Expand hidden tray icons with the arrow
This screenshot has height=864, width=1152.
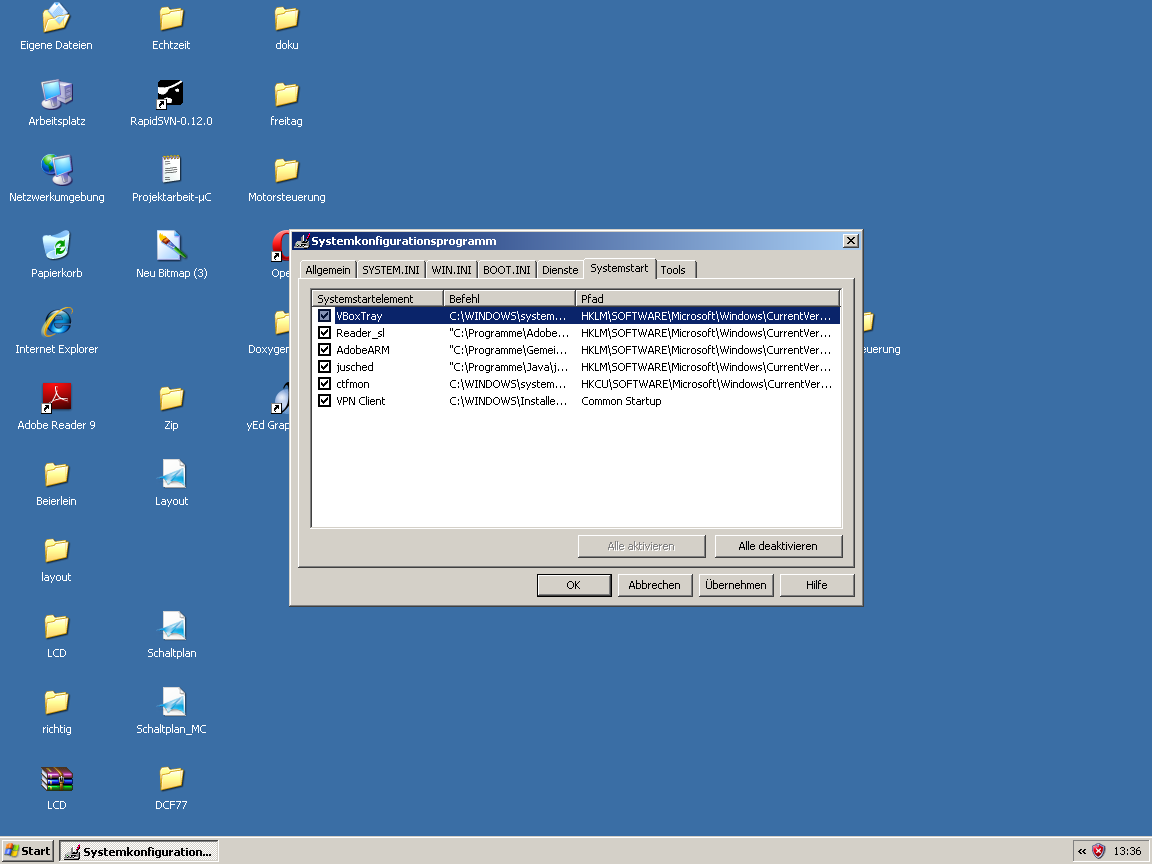coord(1082,851)
